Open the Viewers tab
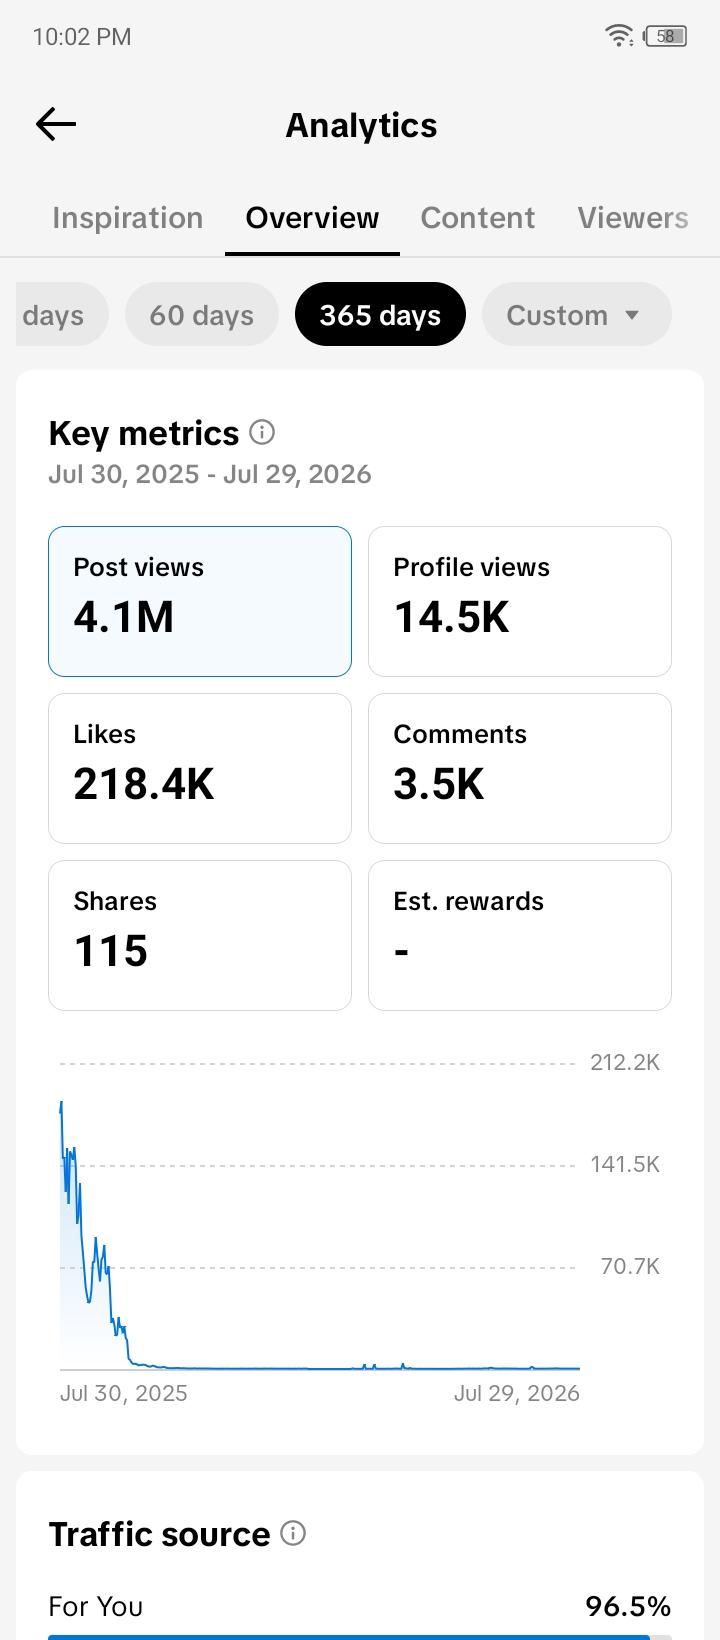The width and height of the screenshot is (720, 1640). [x=633, y=218]
